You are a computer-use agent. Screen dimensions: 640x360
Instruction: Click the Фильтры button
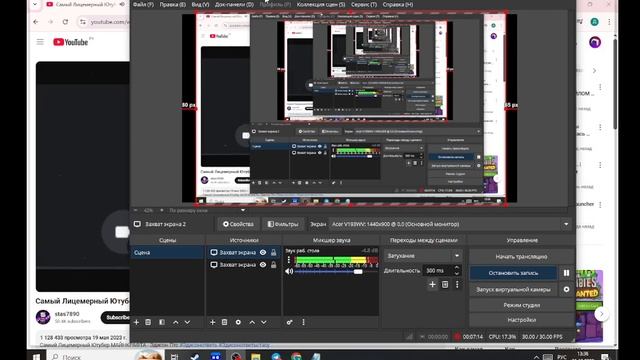click(x=283, y=224)
